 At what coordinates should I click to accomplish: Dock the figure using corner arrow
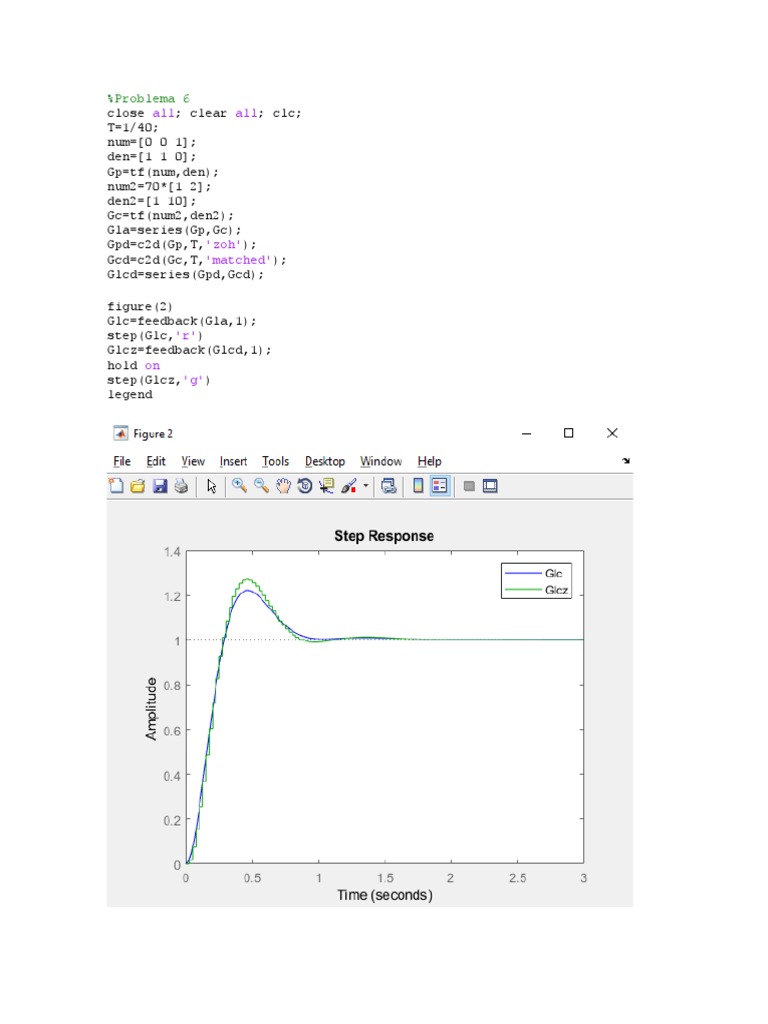[626, 461]
